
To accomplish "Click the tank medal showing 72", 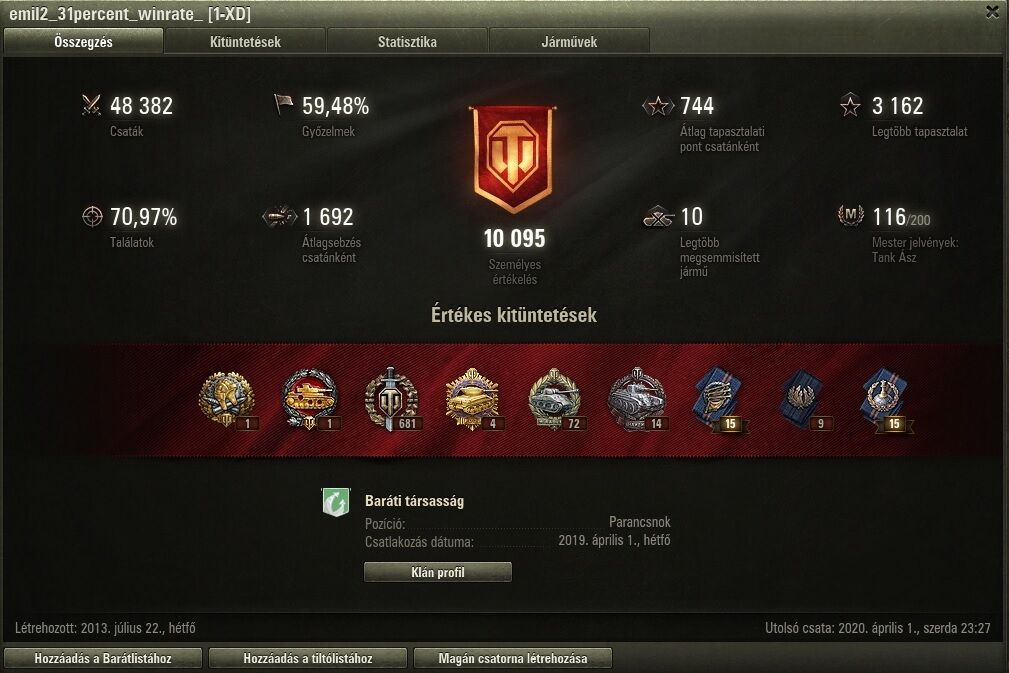I will [x=555, y=400].
